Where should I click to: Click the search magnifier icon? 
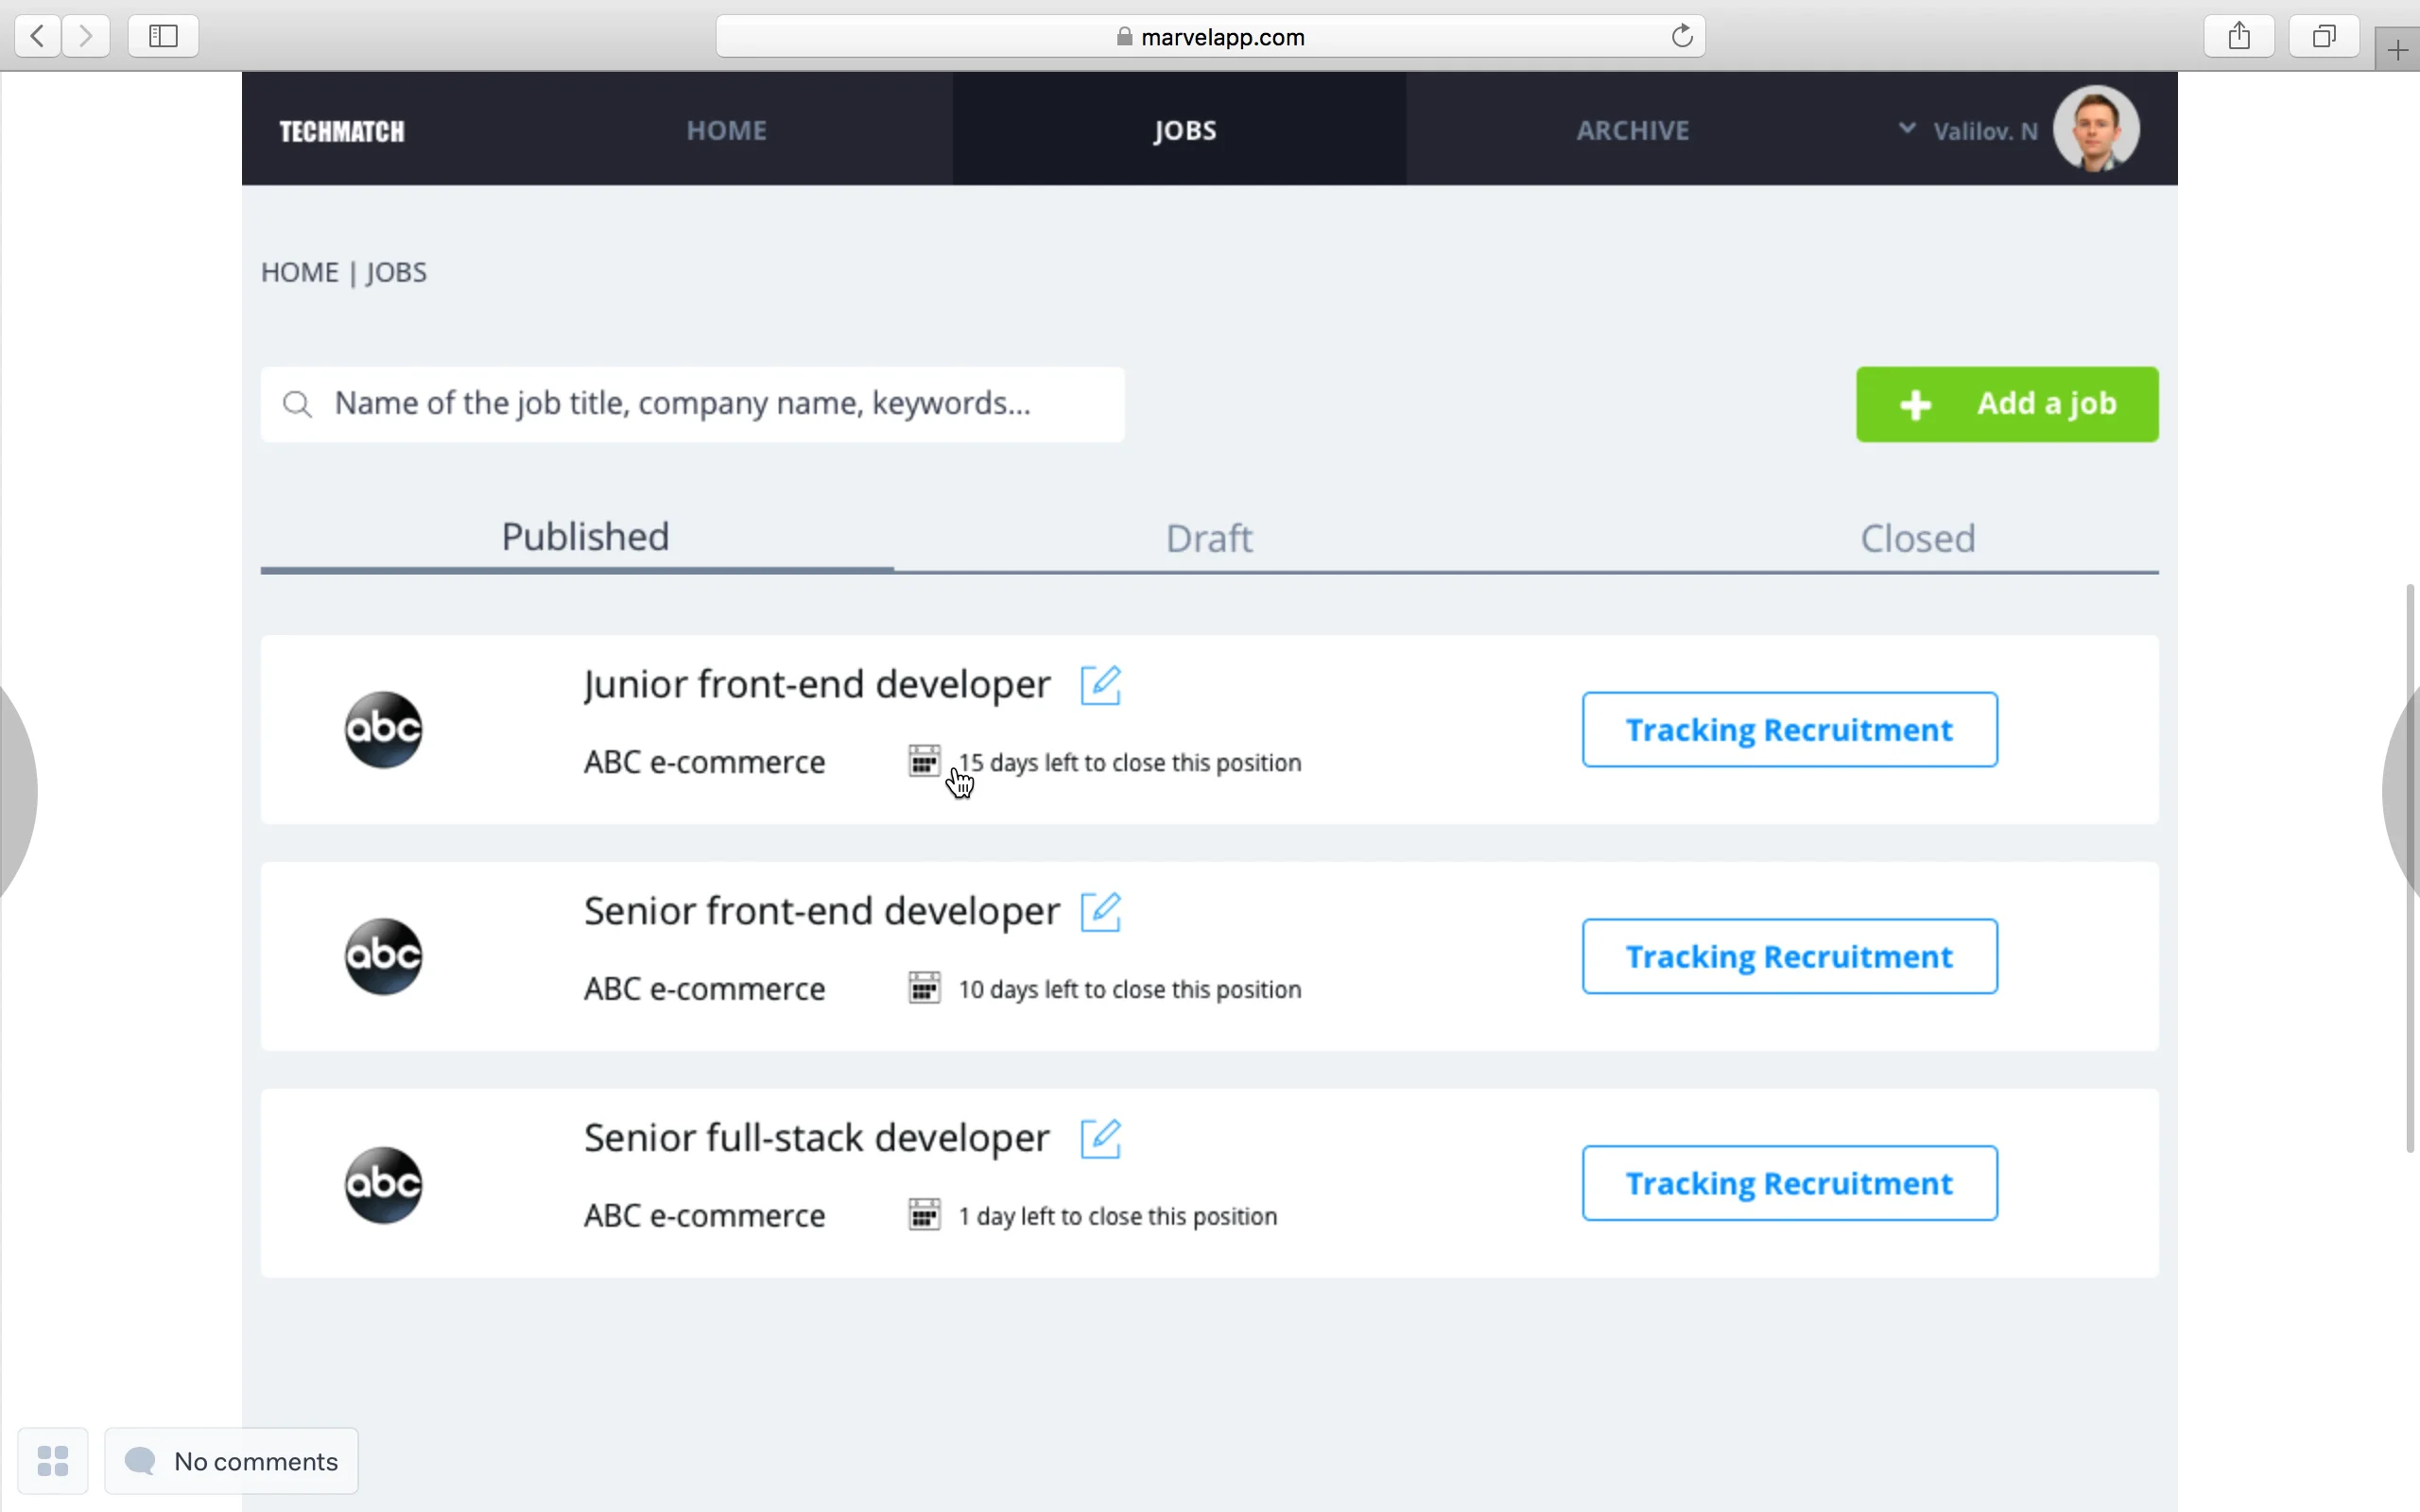tap(298, 404)
